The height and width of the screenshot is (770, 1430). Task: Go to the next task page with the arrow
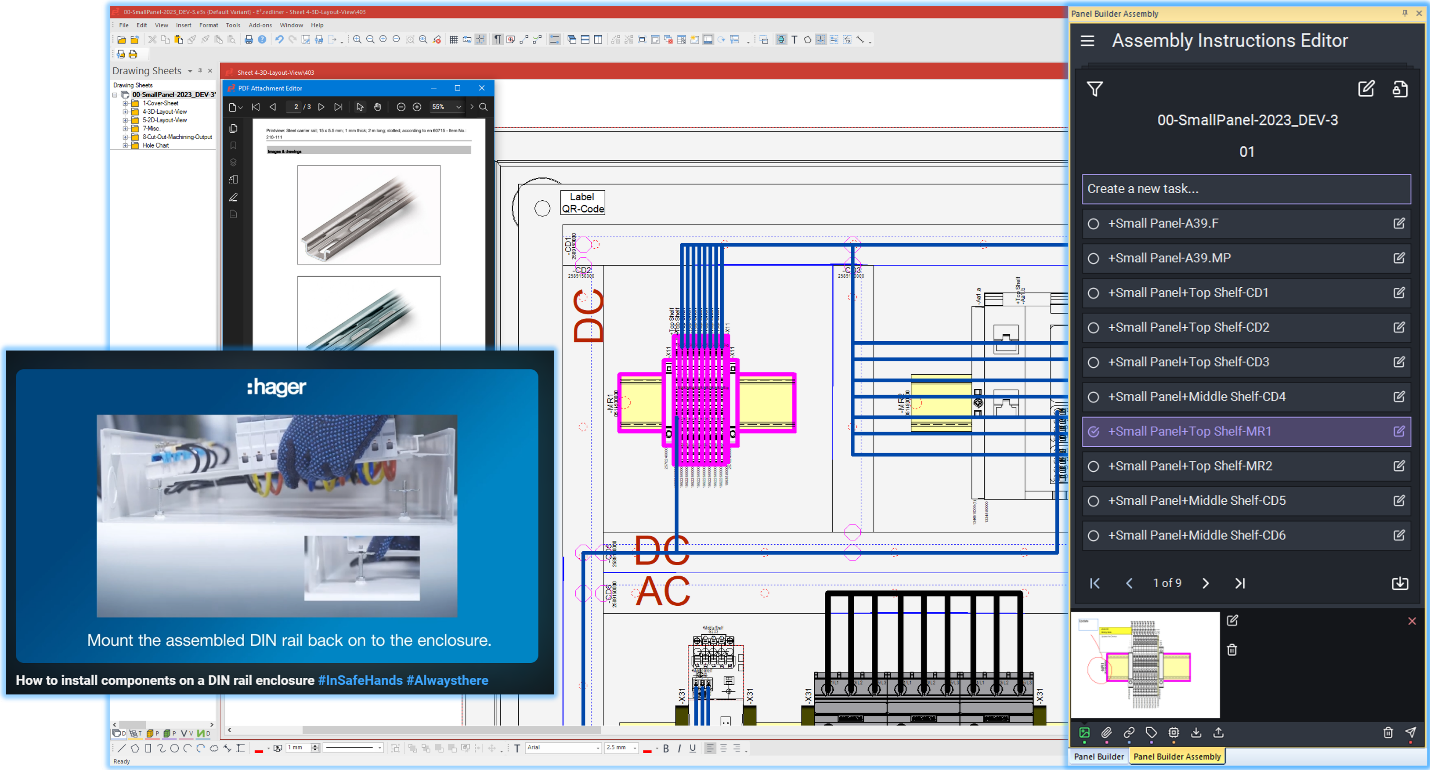point(1205,583)
